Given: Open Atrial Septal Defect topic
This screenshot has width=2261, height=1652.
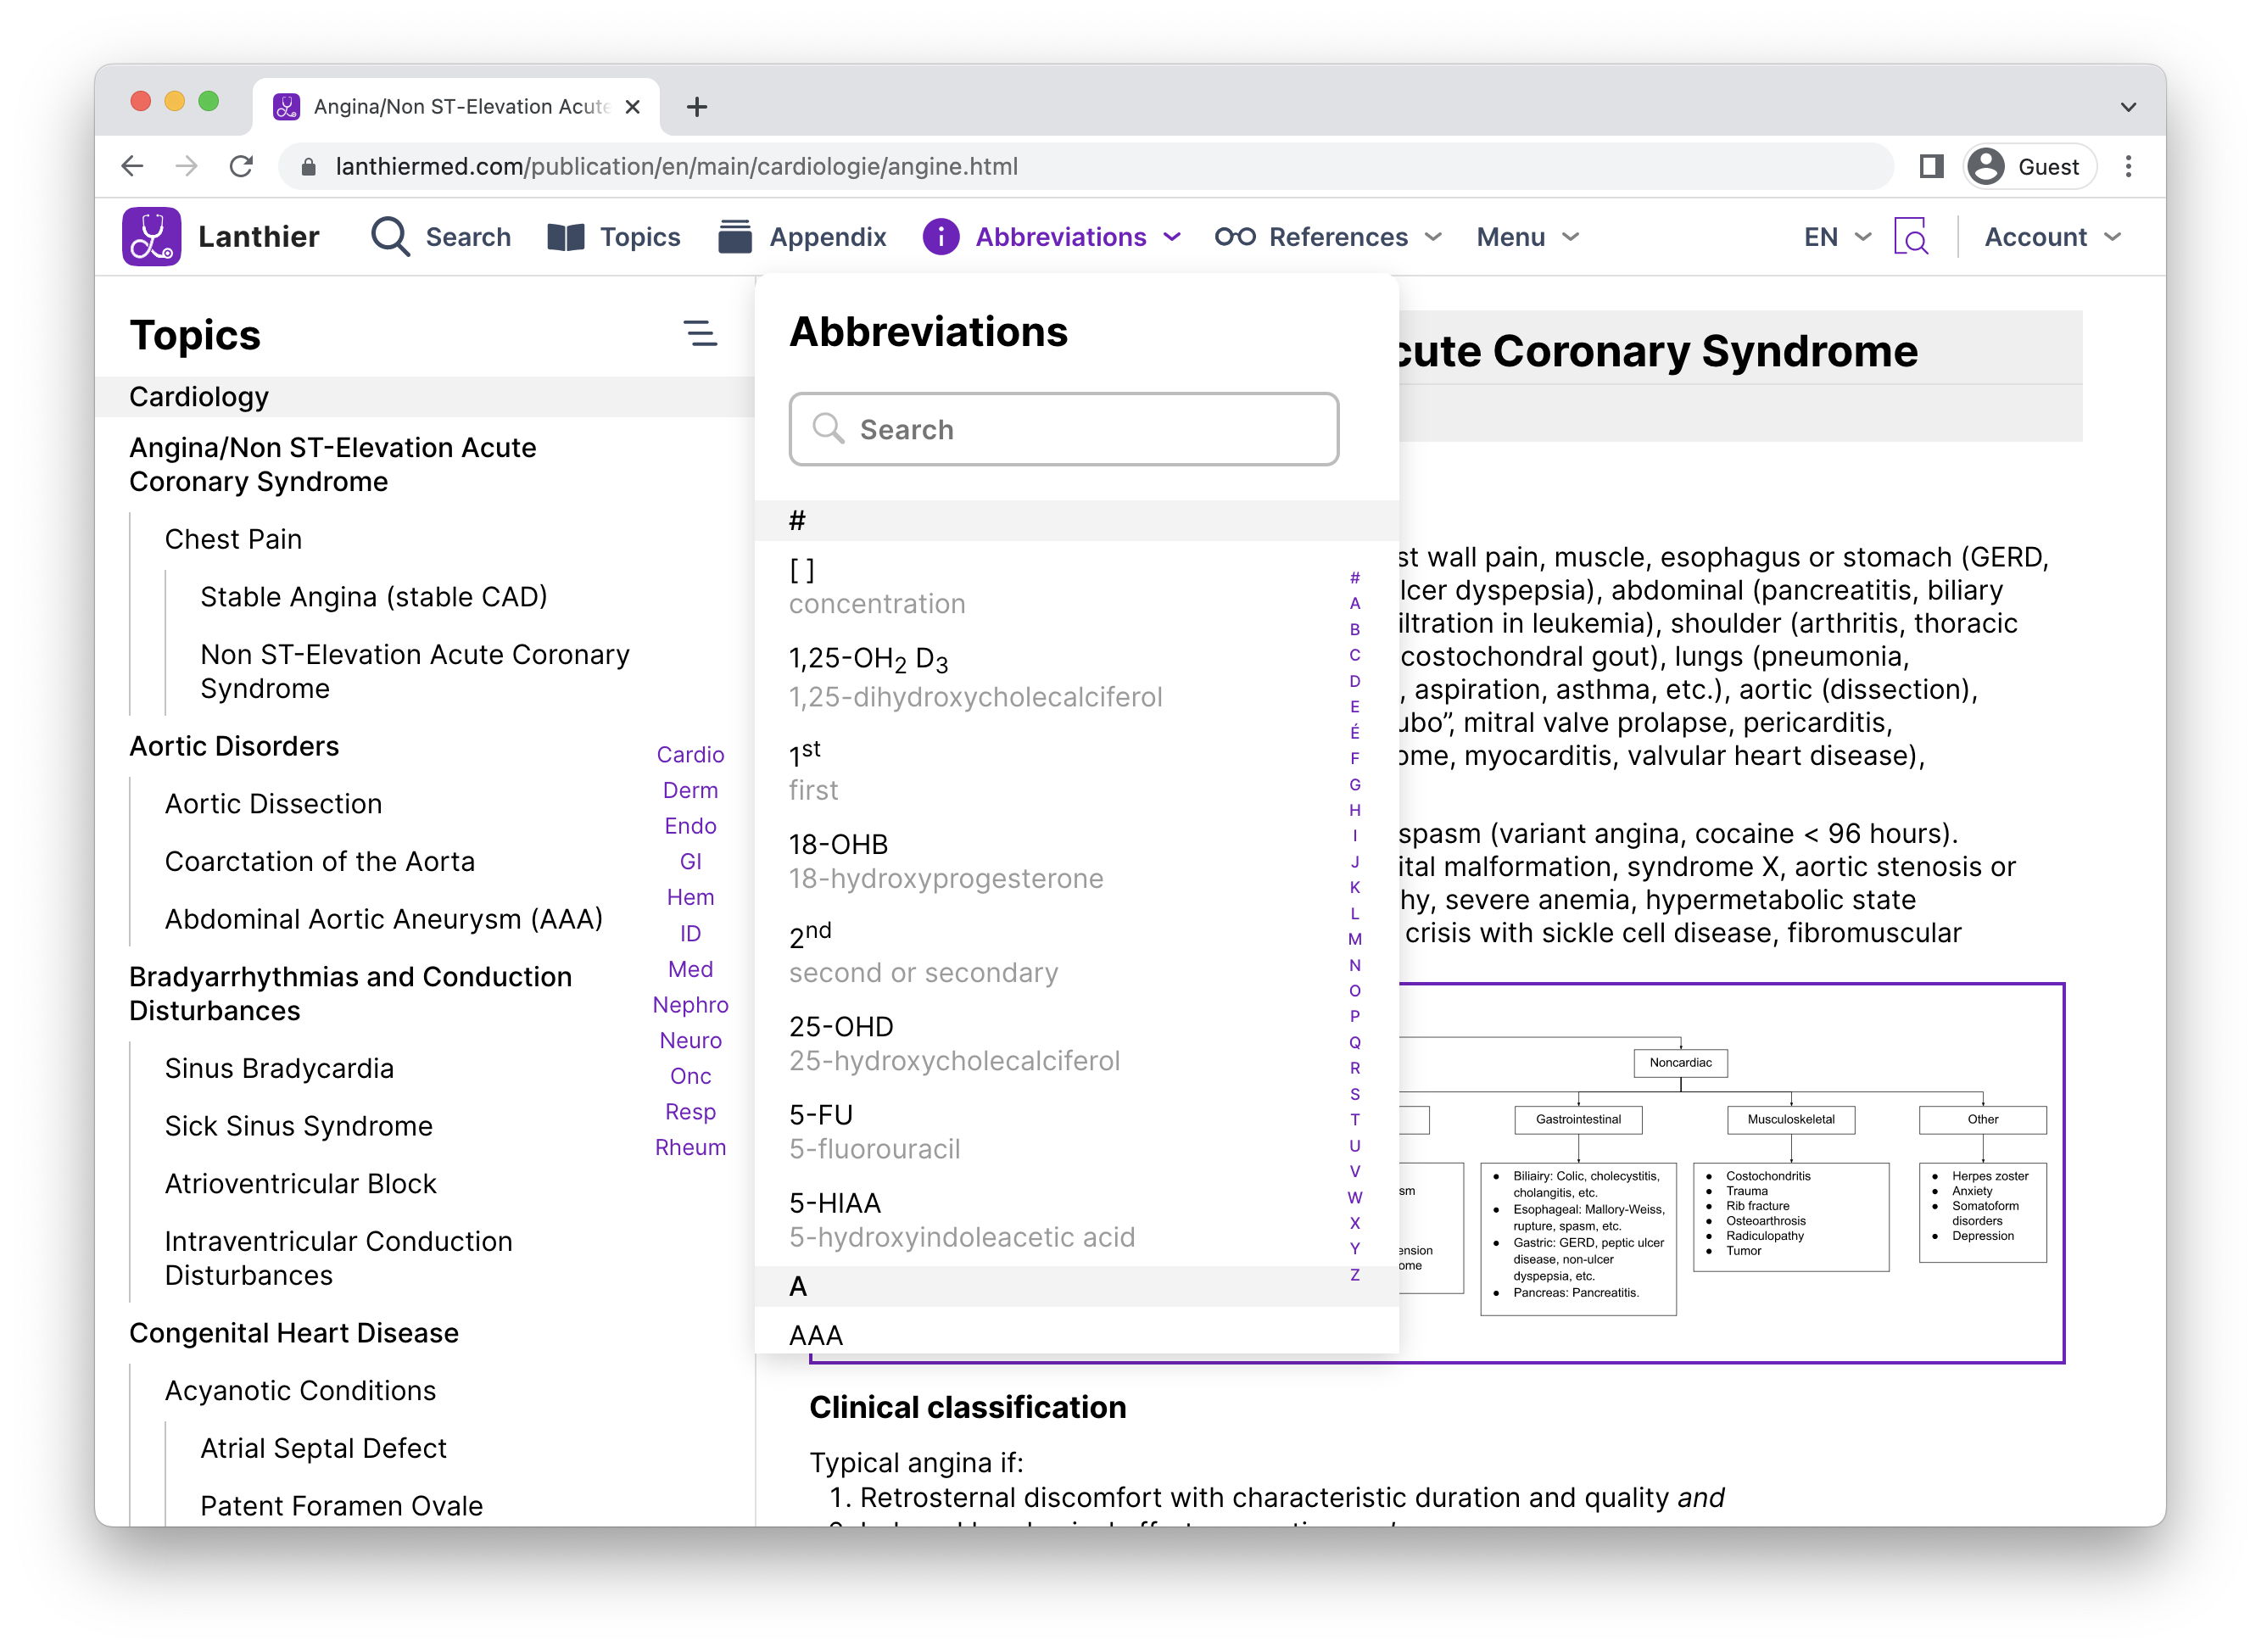Looking at the screenshot, I should [x=323, y=1448].
